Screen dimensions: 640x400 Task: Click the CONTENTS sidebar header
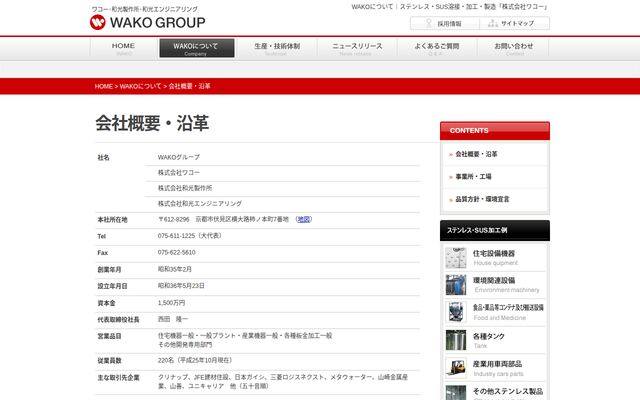(495, 131)
